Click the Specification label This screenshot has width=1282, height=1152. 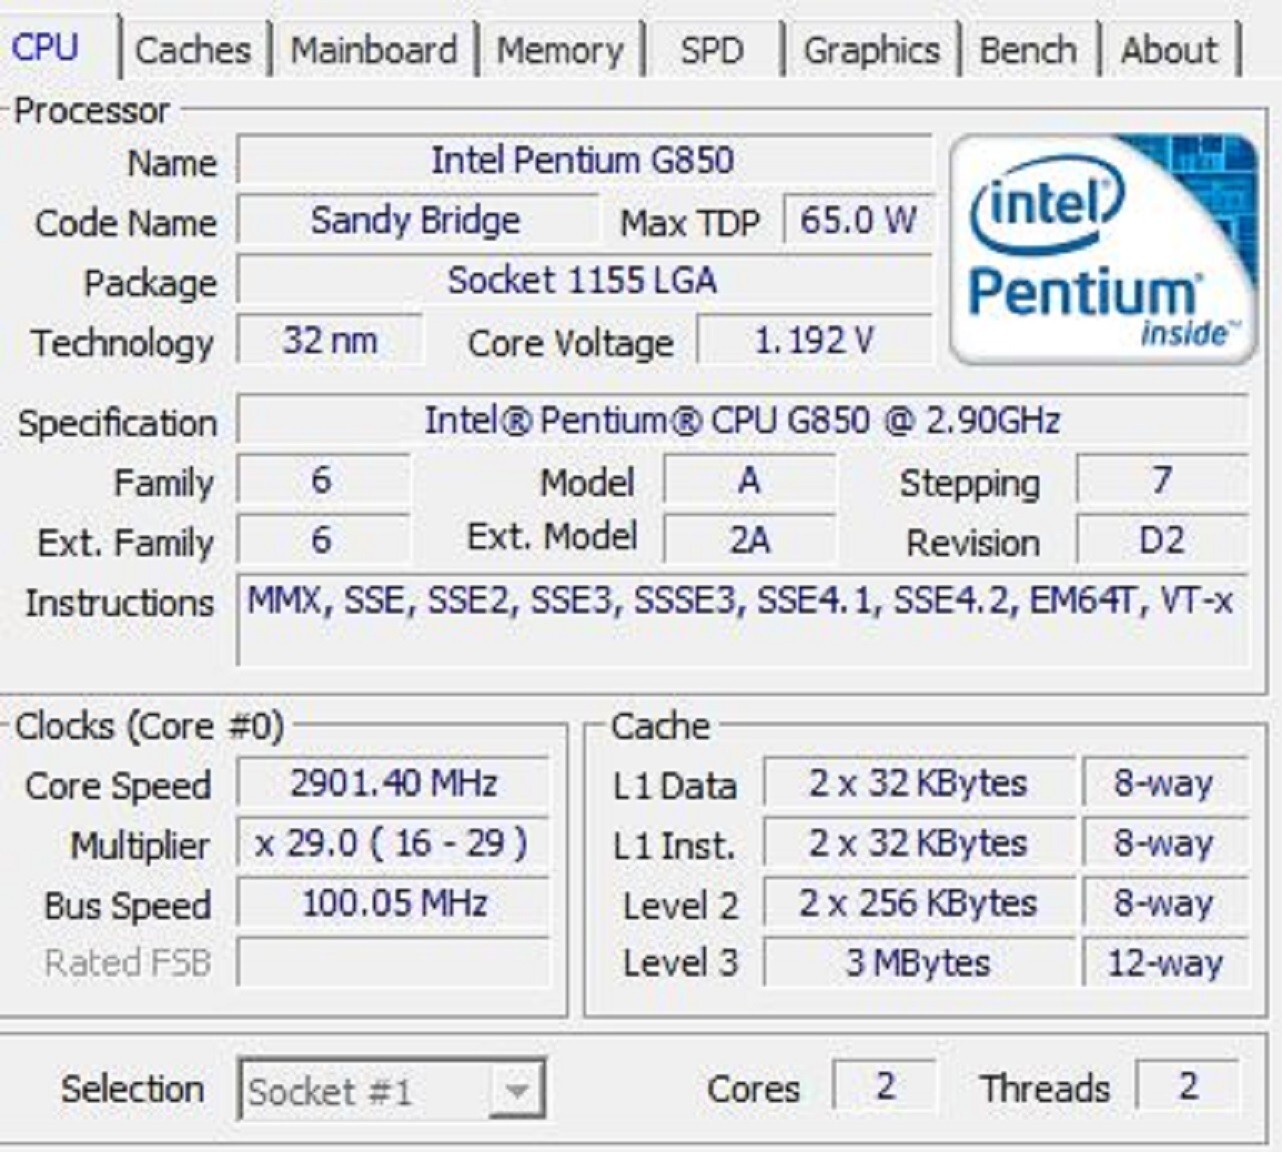(117, 423)
